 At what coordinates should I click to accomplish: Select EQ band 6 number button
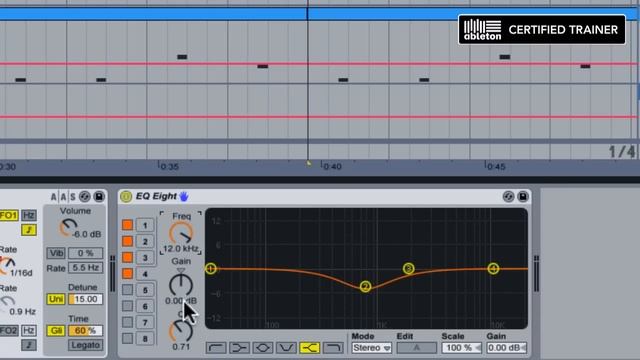pyautogui.click(x=145, y=306)
